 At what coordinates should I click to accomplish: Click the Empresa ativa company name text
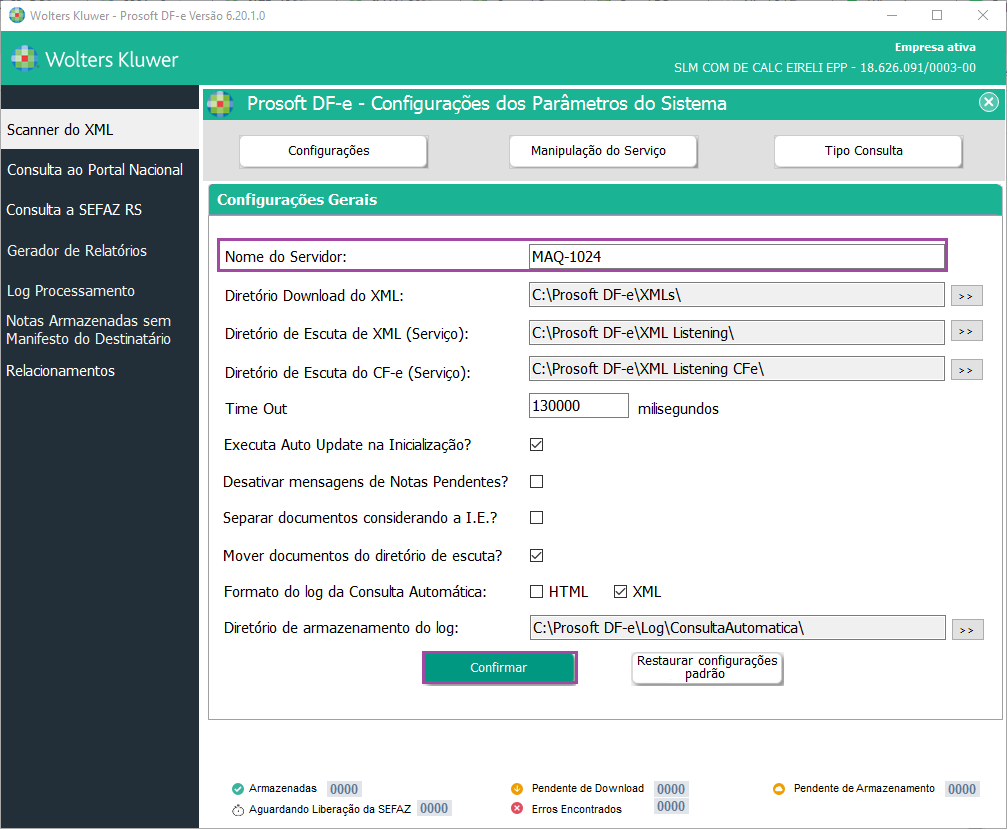(x=825, y=68)
